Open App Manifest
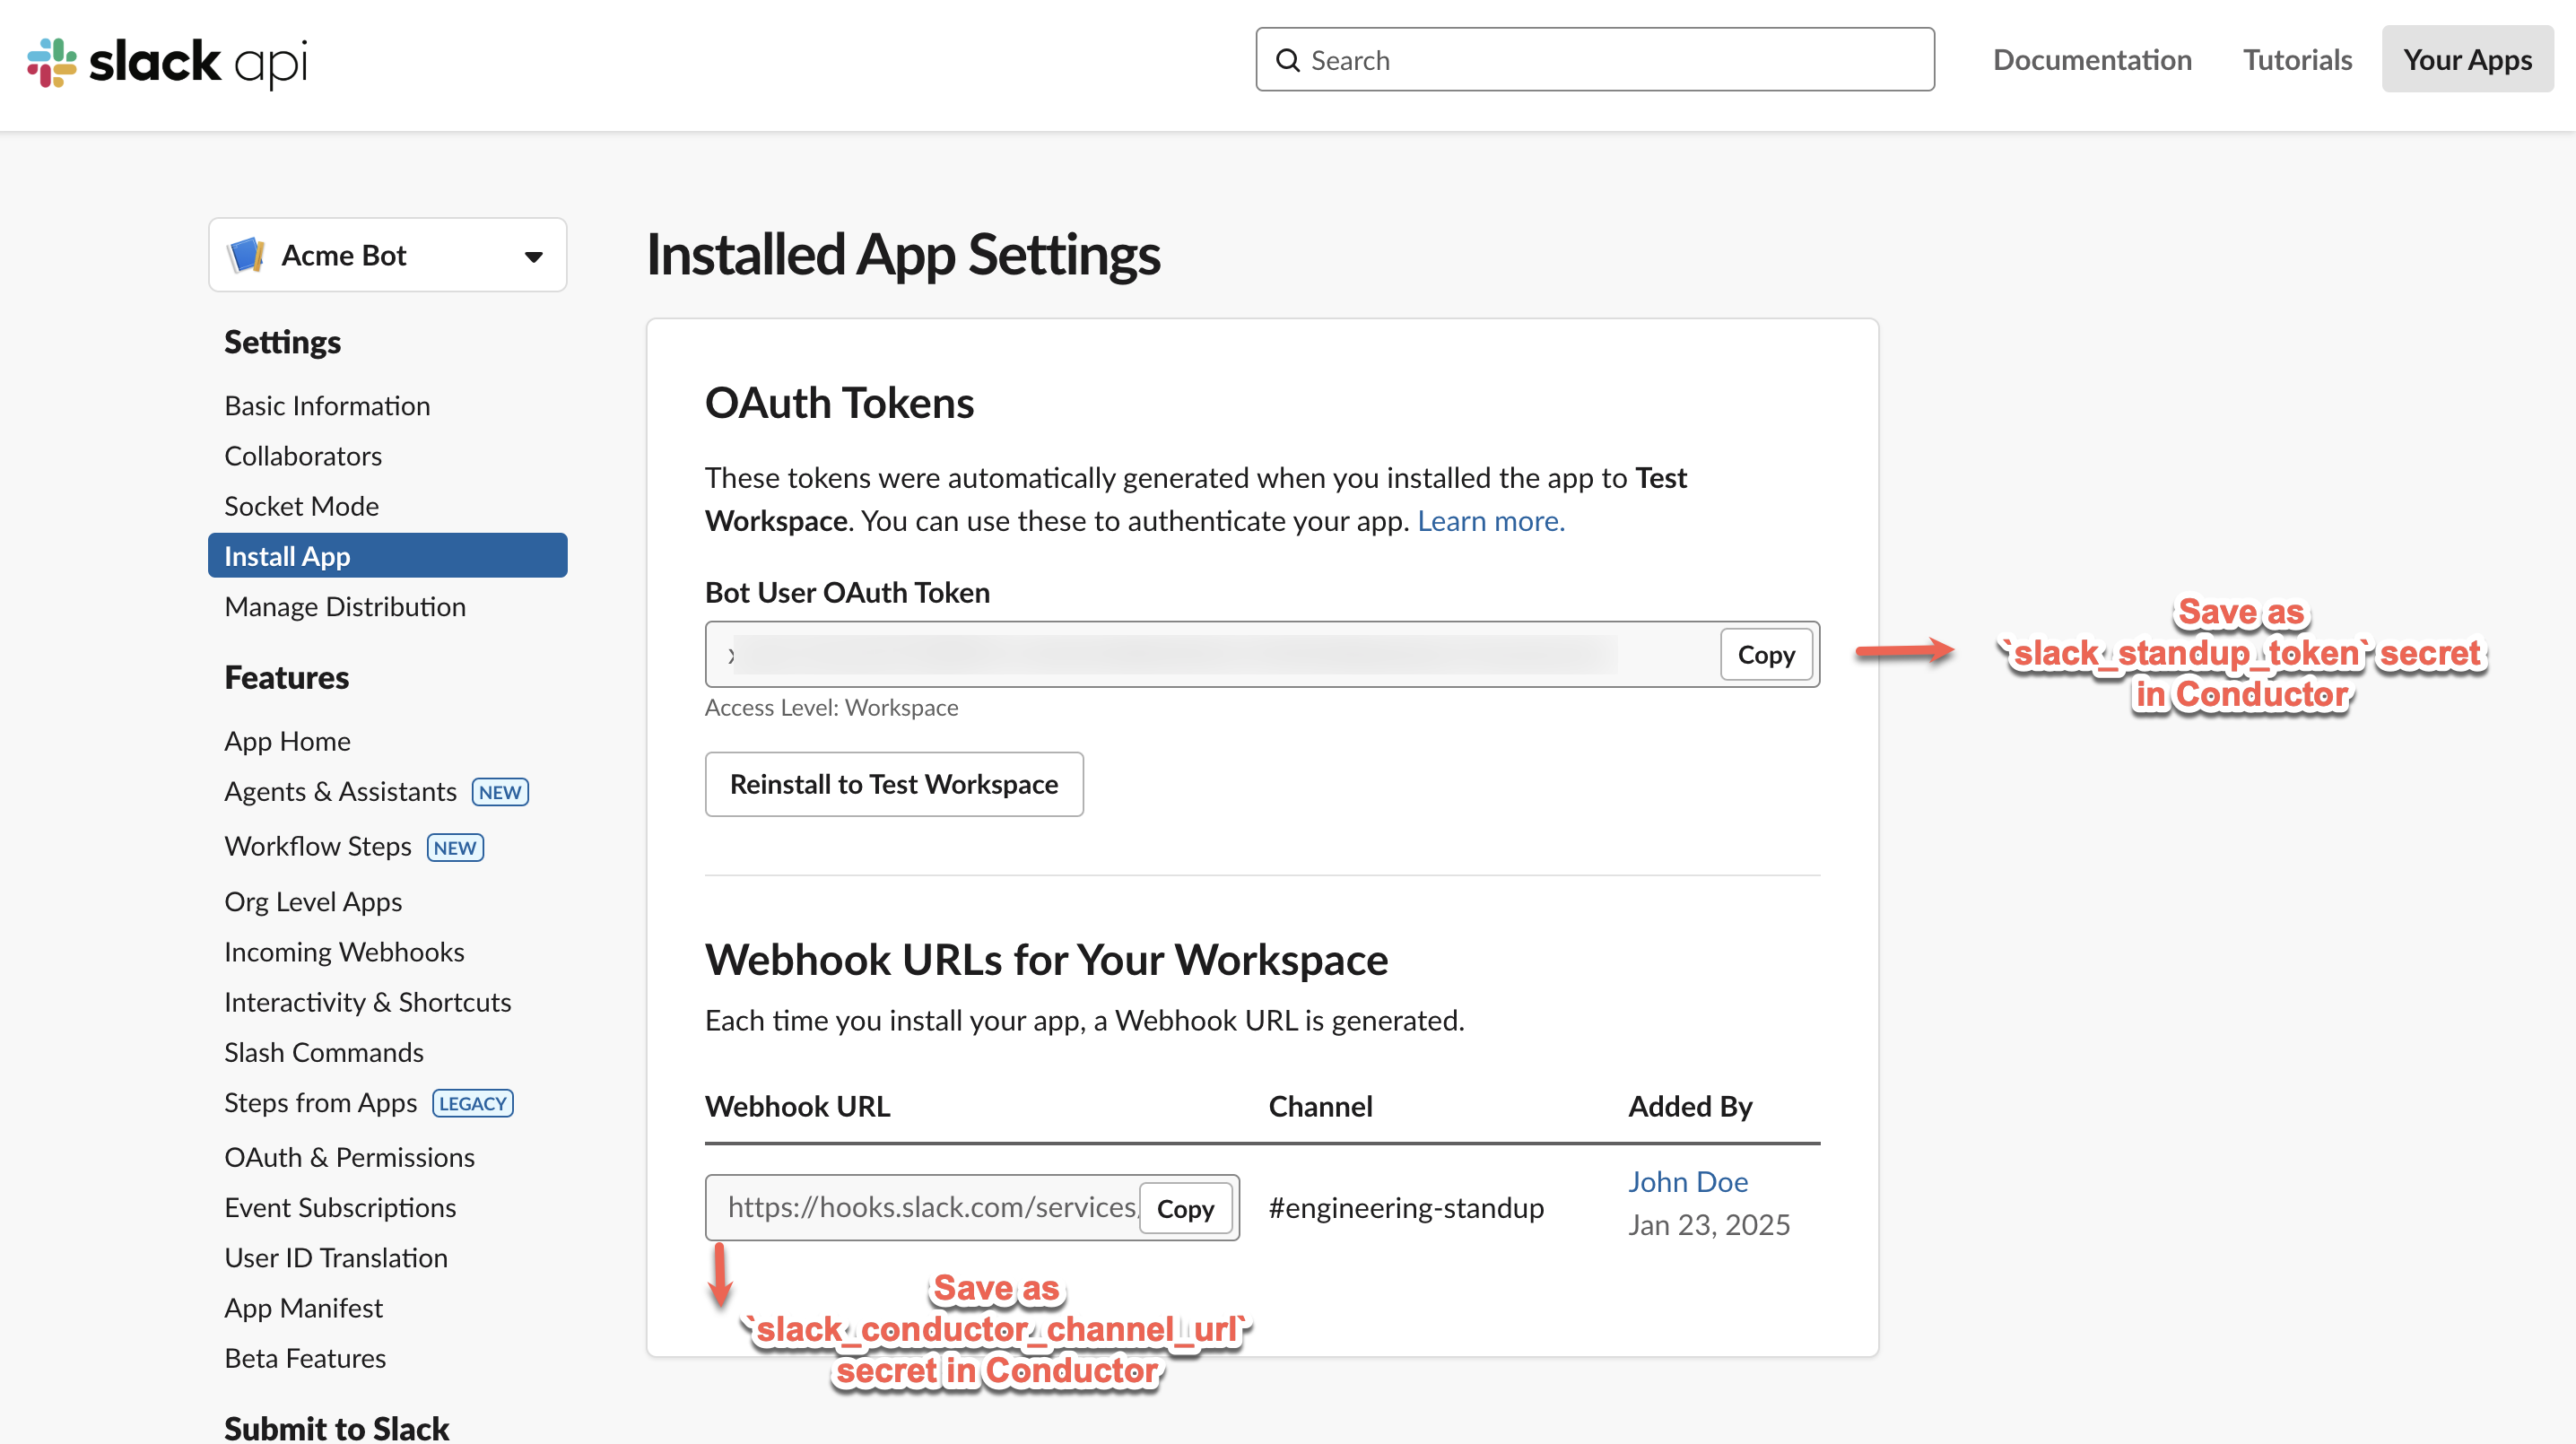2576x1444 pixels. 303,1308
